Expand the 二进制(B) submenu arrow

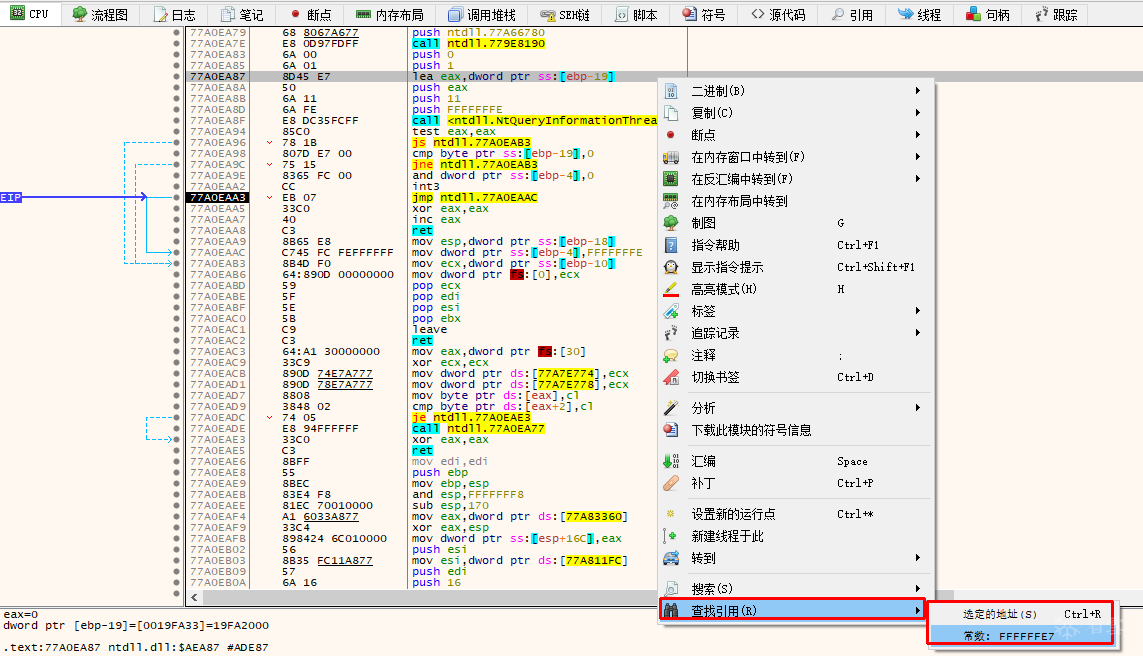click(x=918, y=91)
